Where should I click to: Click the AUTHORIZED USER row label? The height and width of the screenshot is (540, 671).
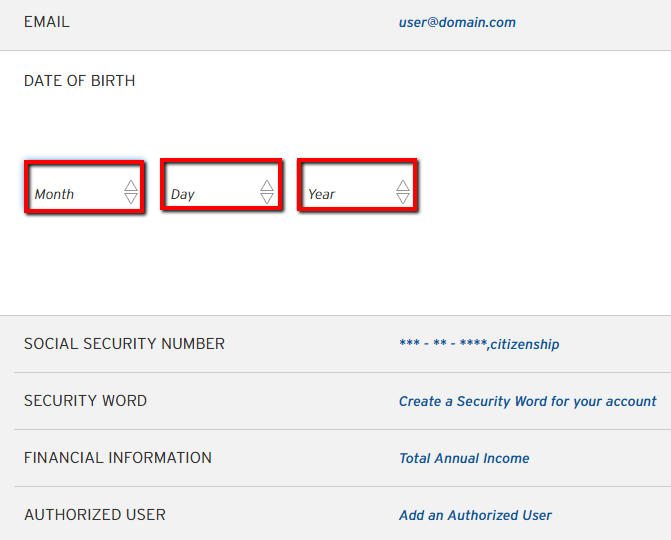tap(95, 514)
